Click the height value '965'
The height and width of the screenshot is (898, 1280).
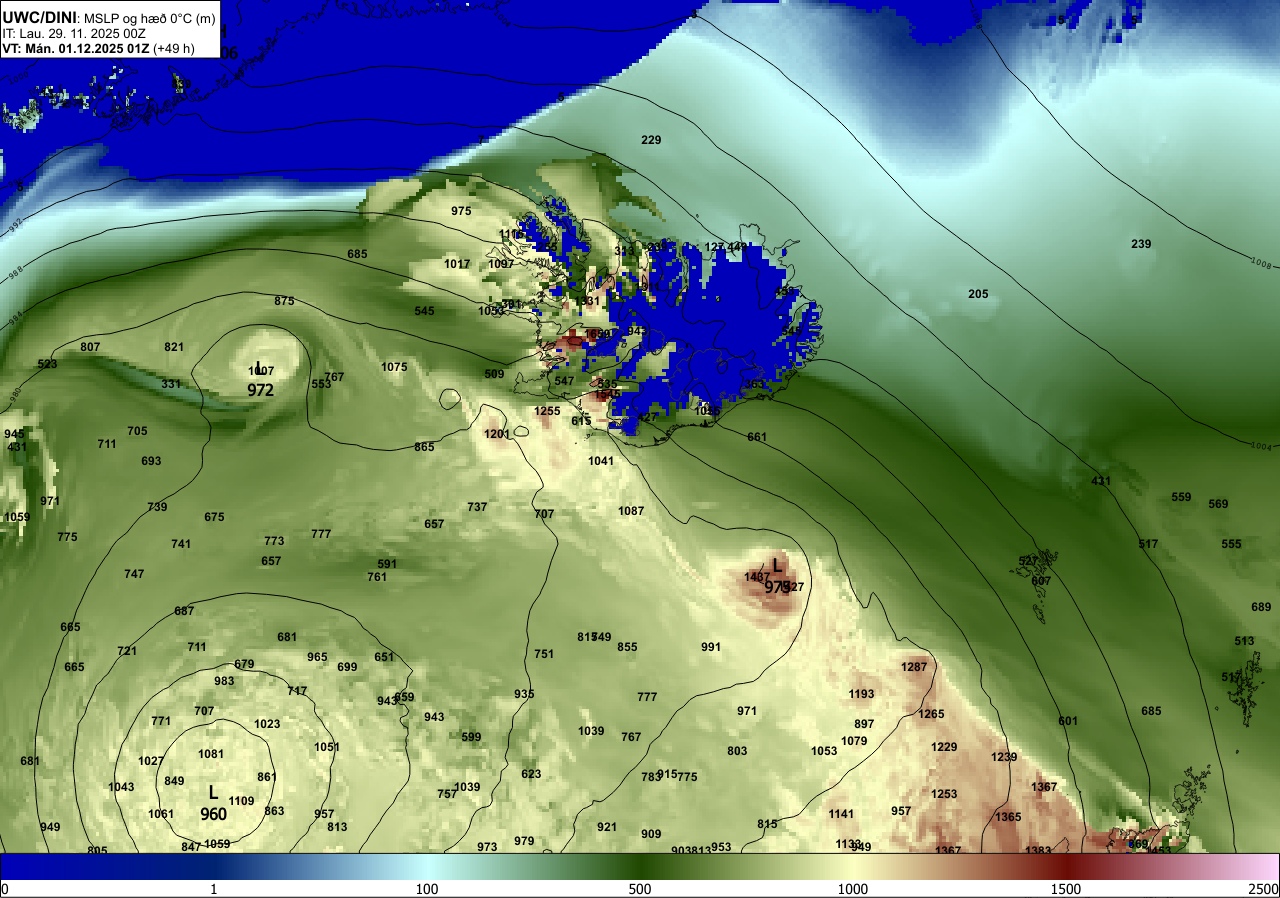click(317, 657)
